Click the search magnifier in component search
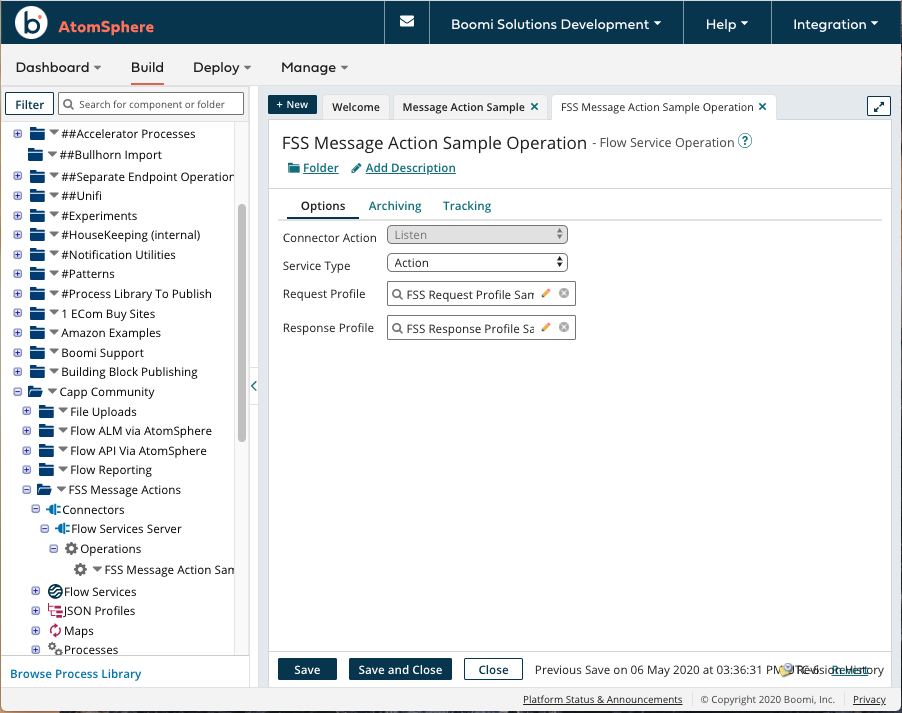Screen dimensions: 902x713 [x=68, y=104]
